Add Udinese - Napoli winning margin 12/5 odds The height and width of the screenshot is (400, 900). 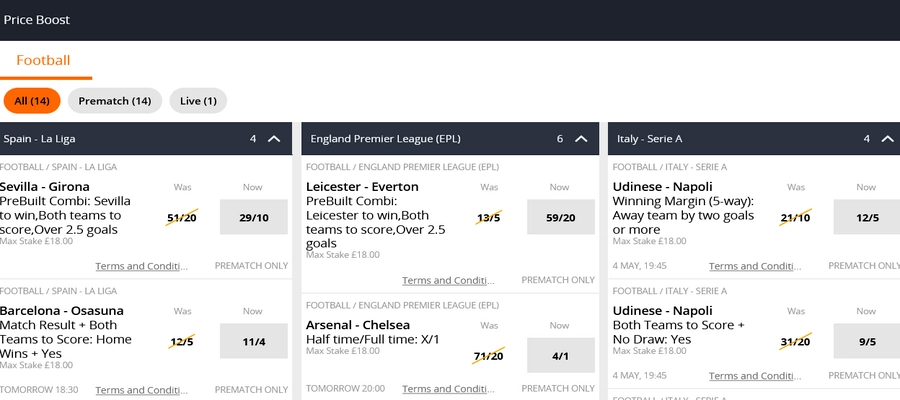867,218
